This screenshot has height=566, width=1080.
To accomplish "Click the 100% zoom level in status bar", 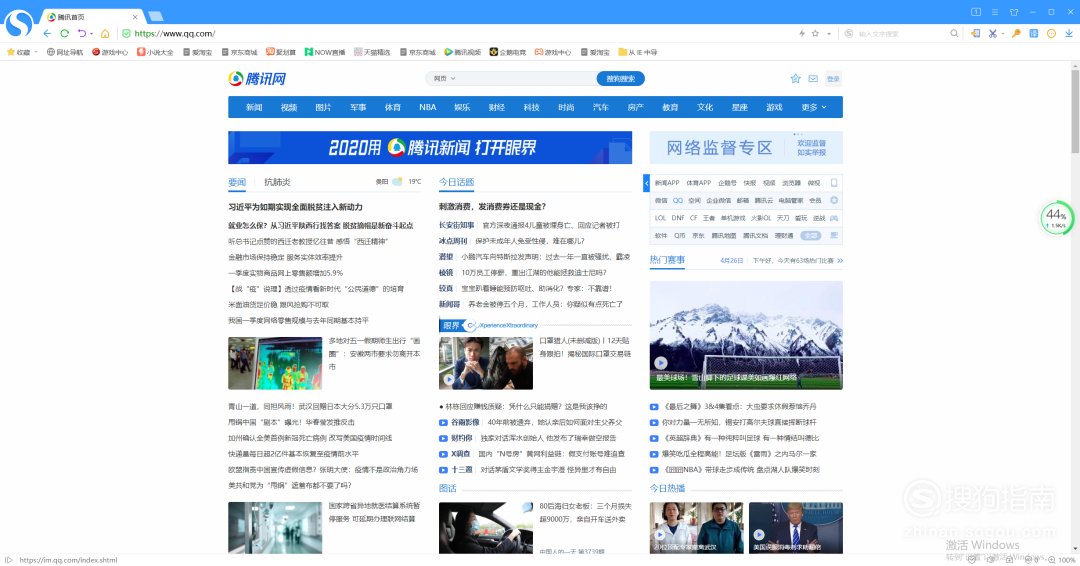I will click(x=1067, y=560).
